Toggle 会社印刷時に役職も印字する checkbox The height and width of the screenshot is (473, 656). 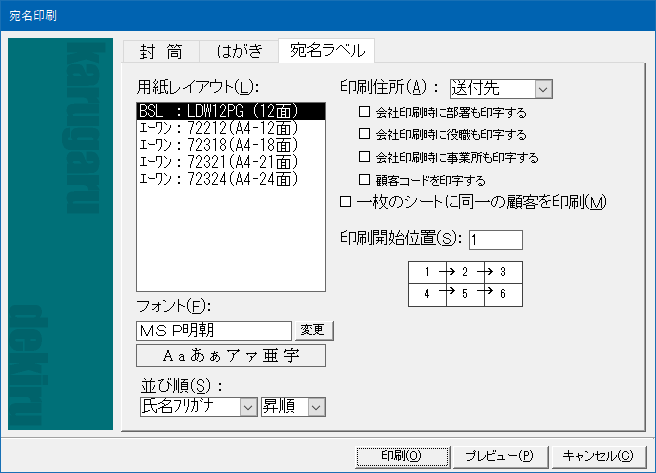pos(364,135)
